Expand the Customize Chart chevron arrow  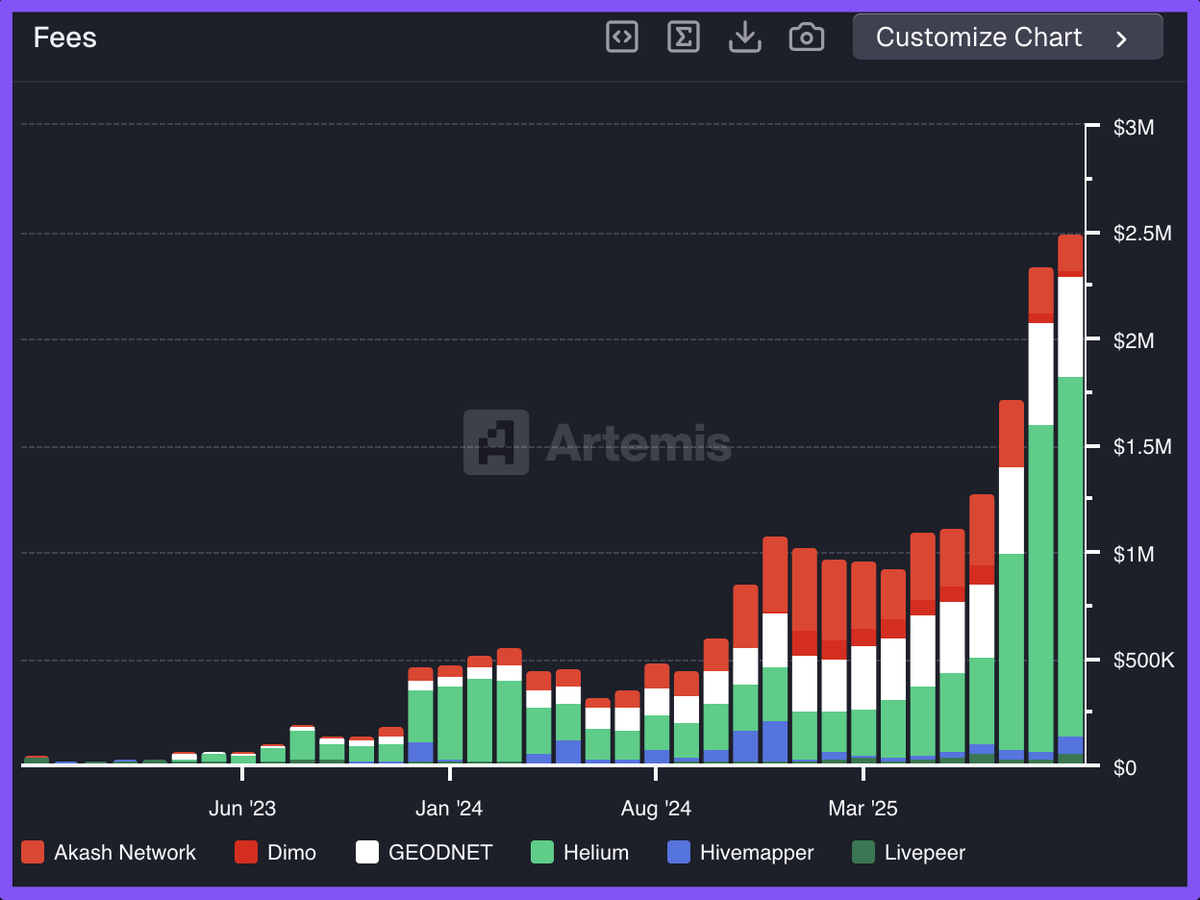[x=1122, y=39]
